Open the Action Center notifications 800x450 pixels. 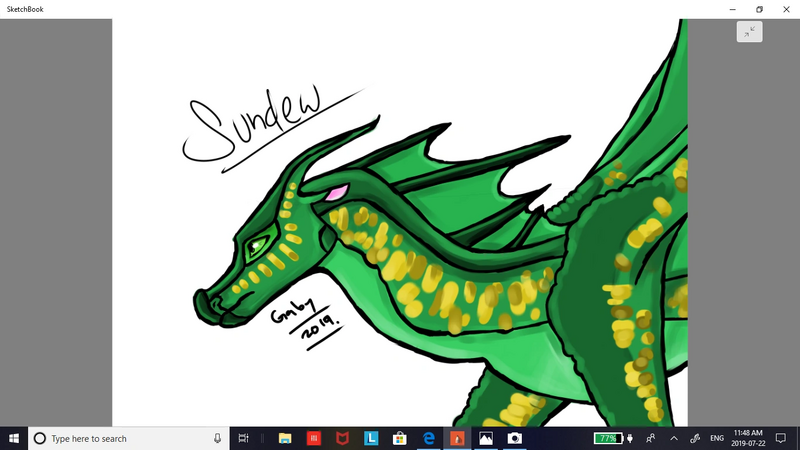coord(781,438)
